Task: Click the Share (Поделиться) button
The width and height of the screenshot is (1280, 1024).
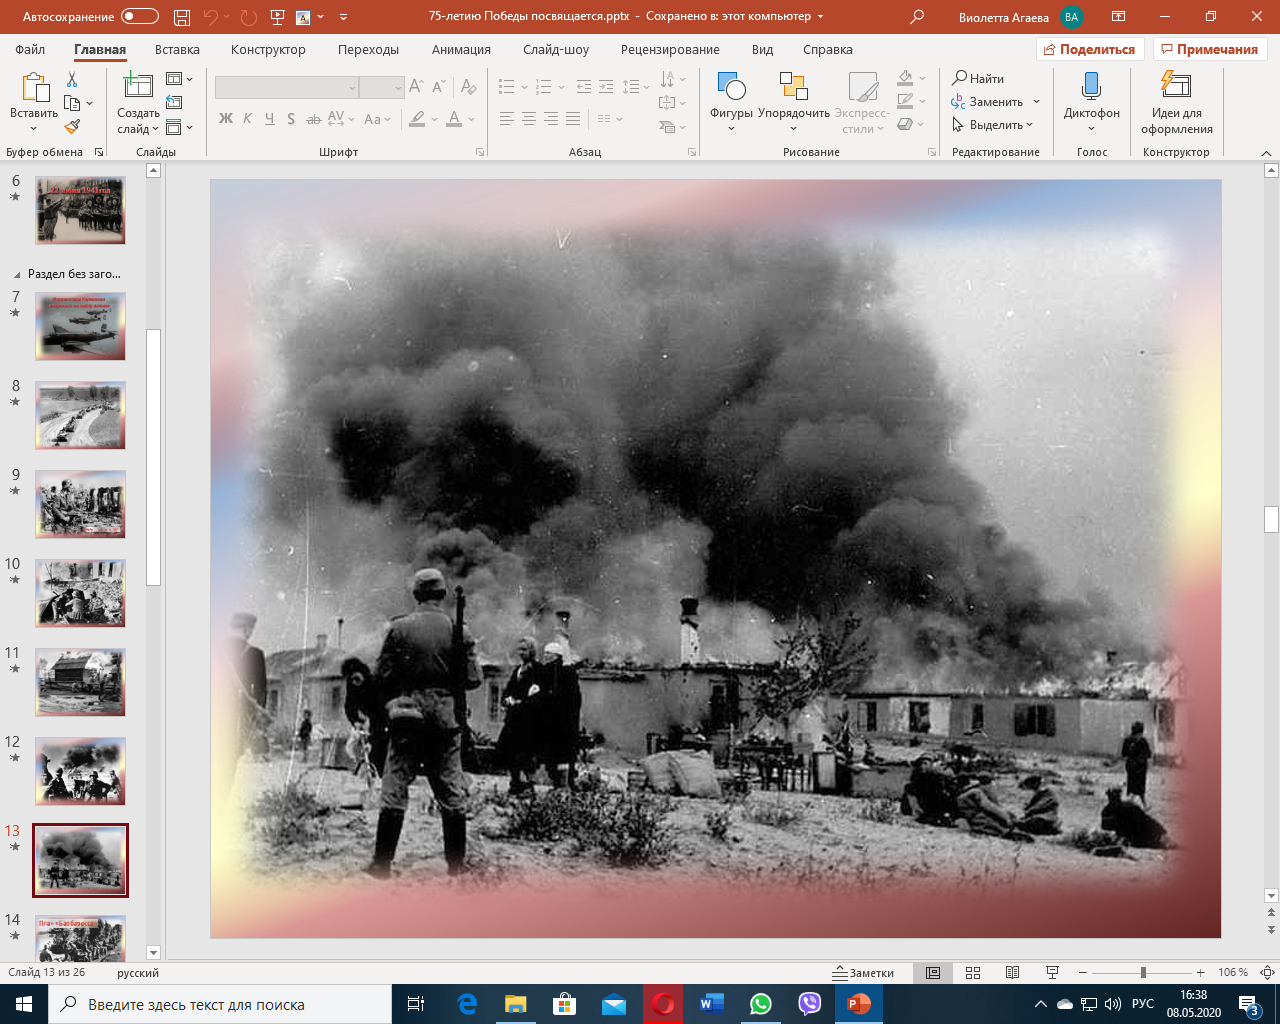Action: [1088, 50]
